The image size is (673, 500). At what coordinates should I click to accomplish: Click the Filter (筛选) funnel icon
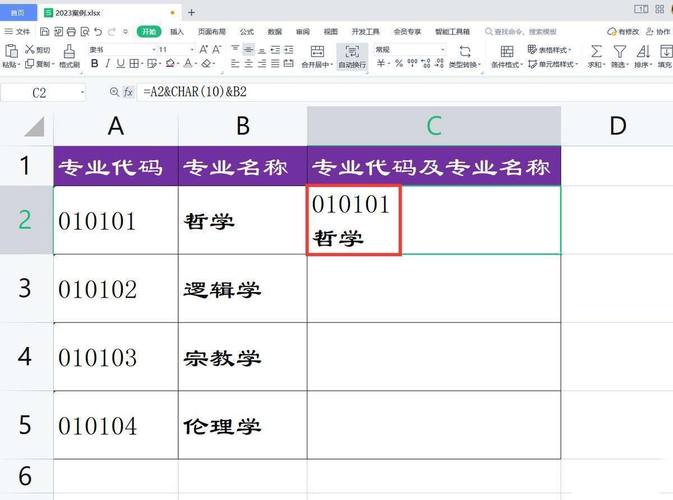[x=619, y=52]
